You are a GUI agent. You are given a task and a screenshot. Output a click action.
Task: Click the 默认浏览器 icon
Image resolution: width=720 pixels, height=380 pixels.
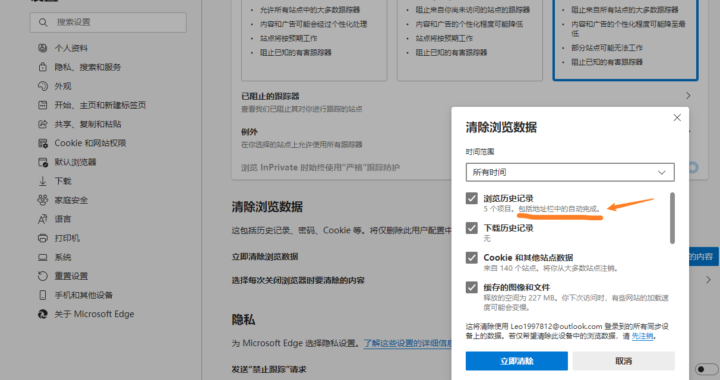click(43, 162)
